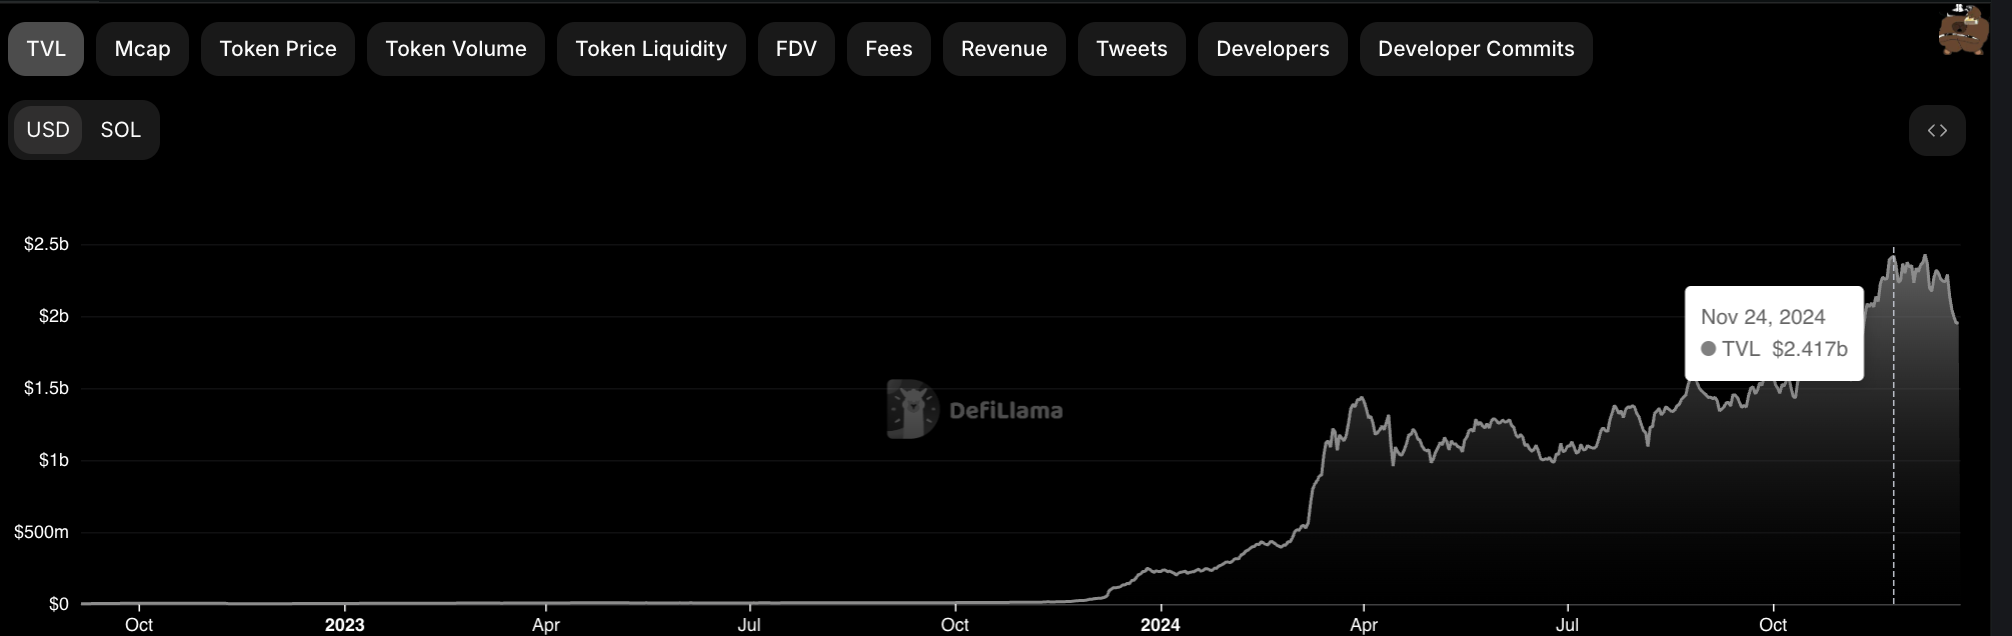Image resolution: width=2012 pixels, height=636 pixels.
Task: Toggle the TVL metric chart
Action: pyautogui.click(x=46, y=49)
